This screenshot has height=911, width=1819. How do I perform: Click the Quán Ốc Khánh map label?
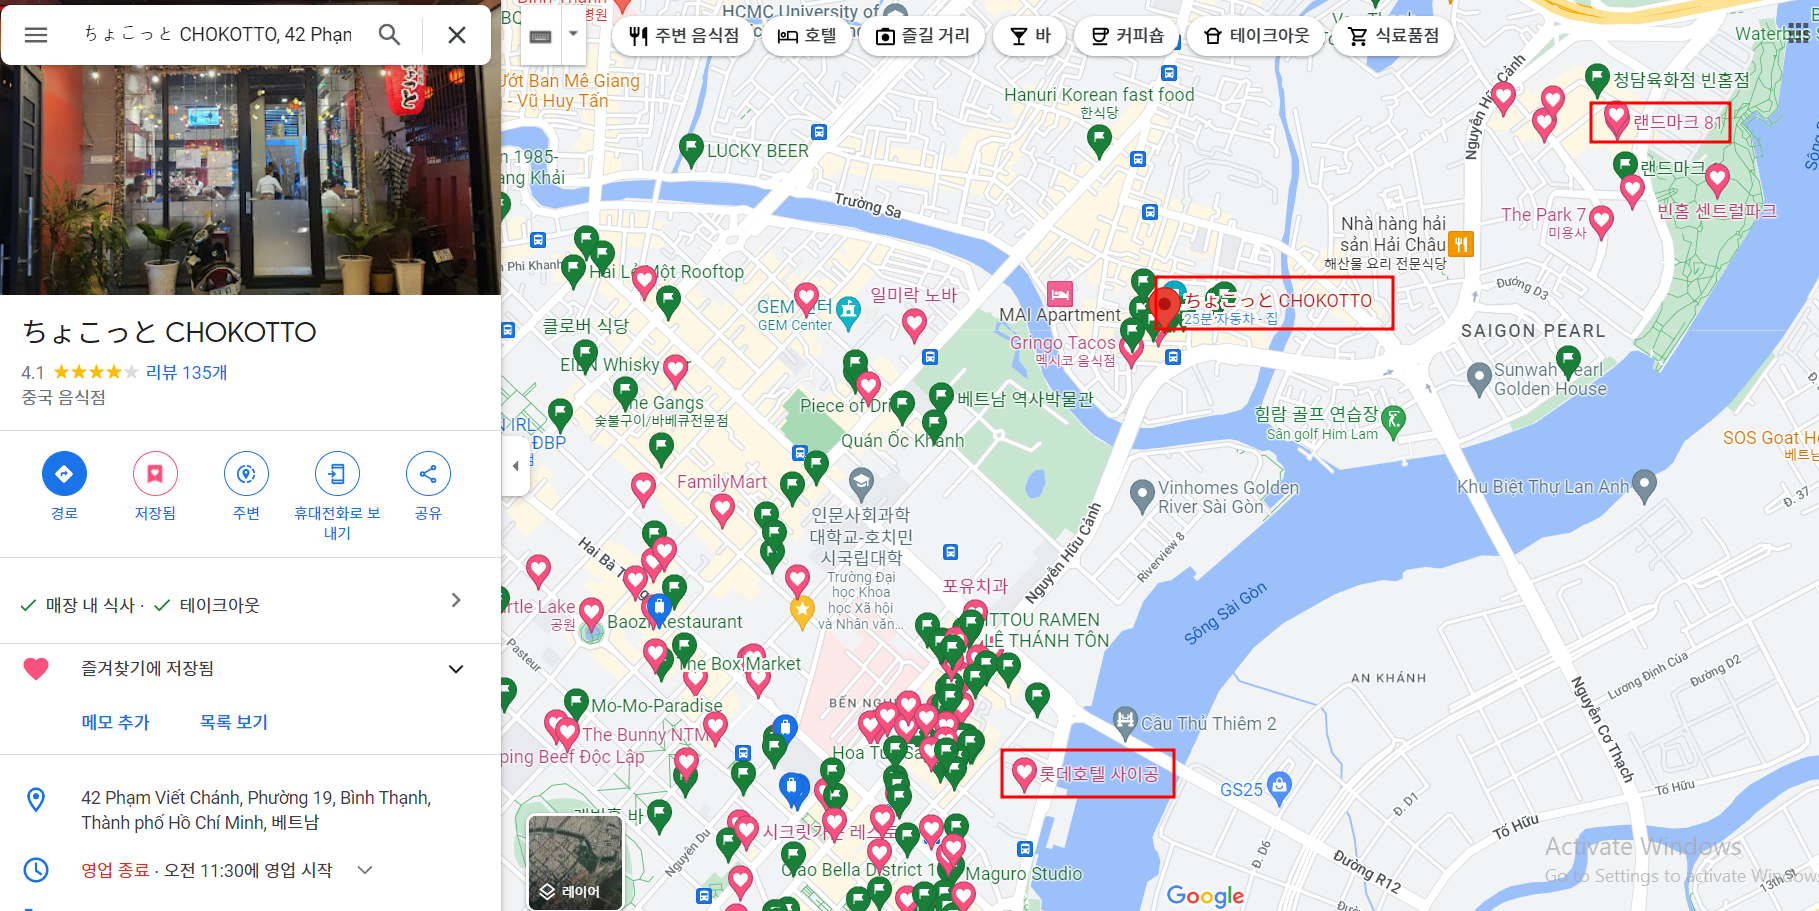pos(903,441)
